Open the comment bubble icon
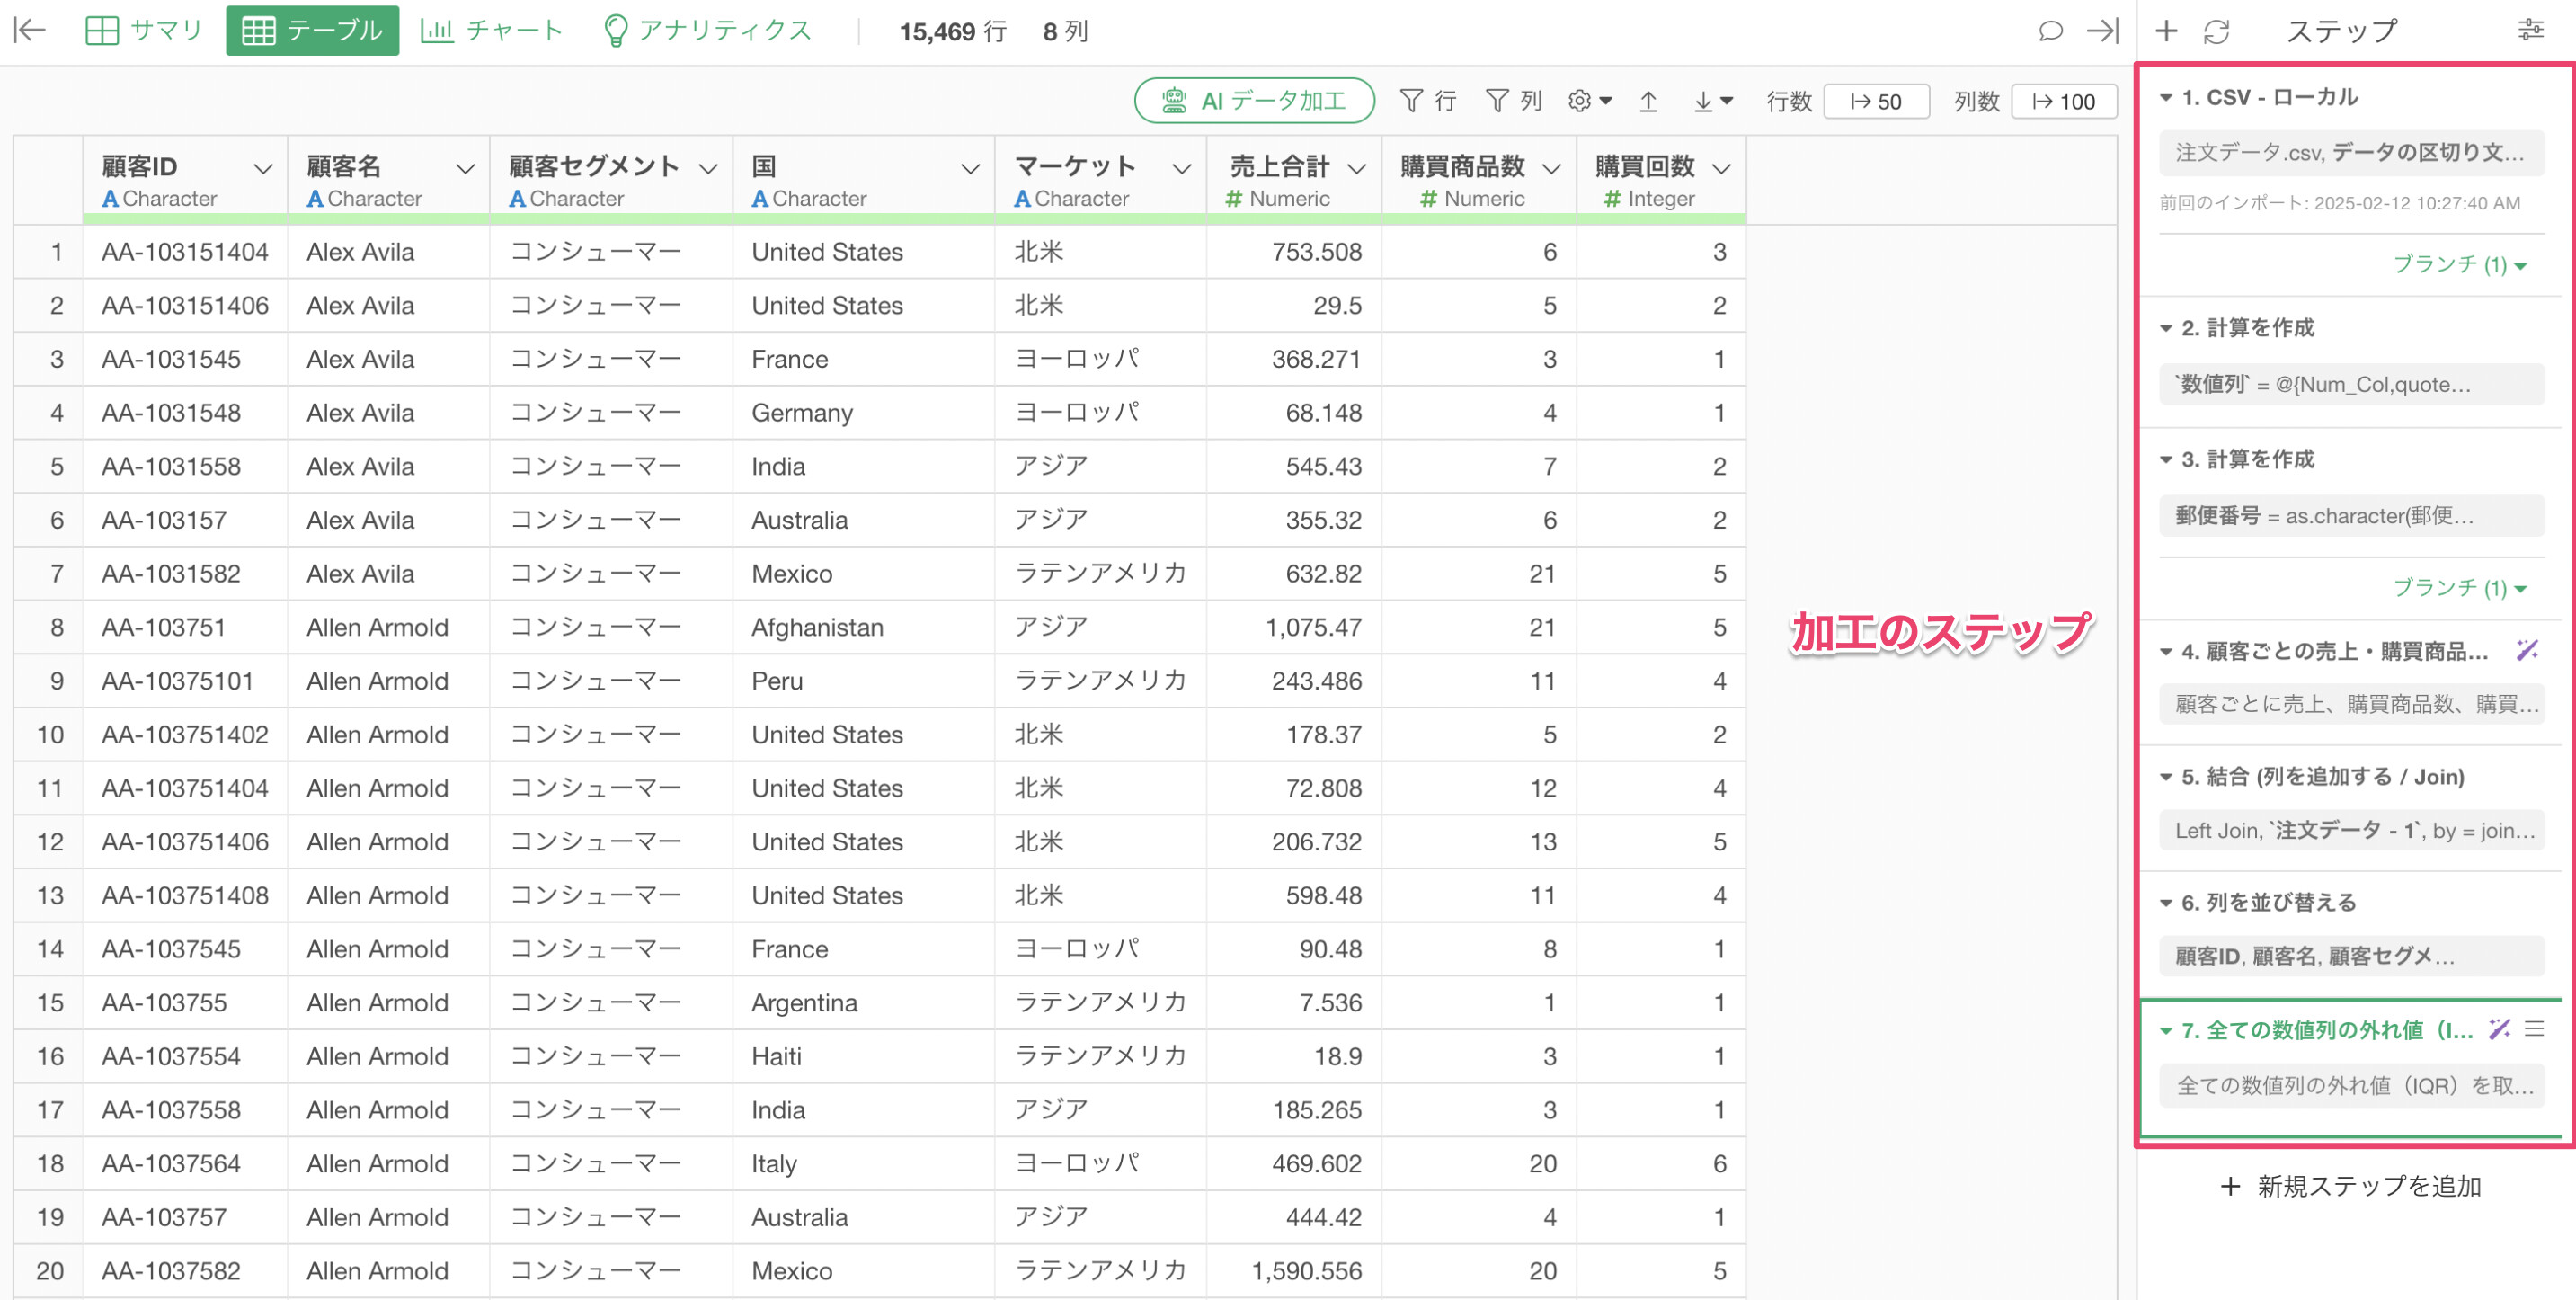2576x1300 pixels. point(2050,31)
